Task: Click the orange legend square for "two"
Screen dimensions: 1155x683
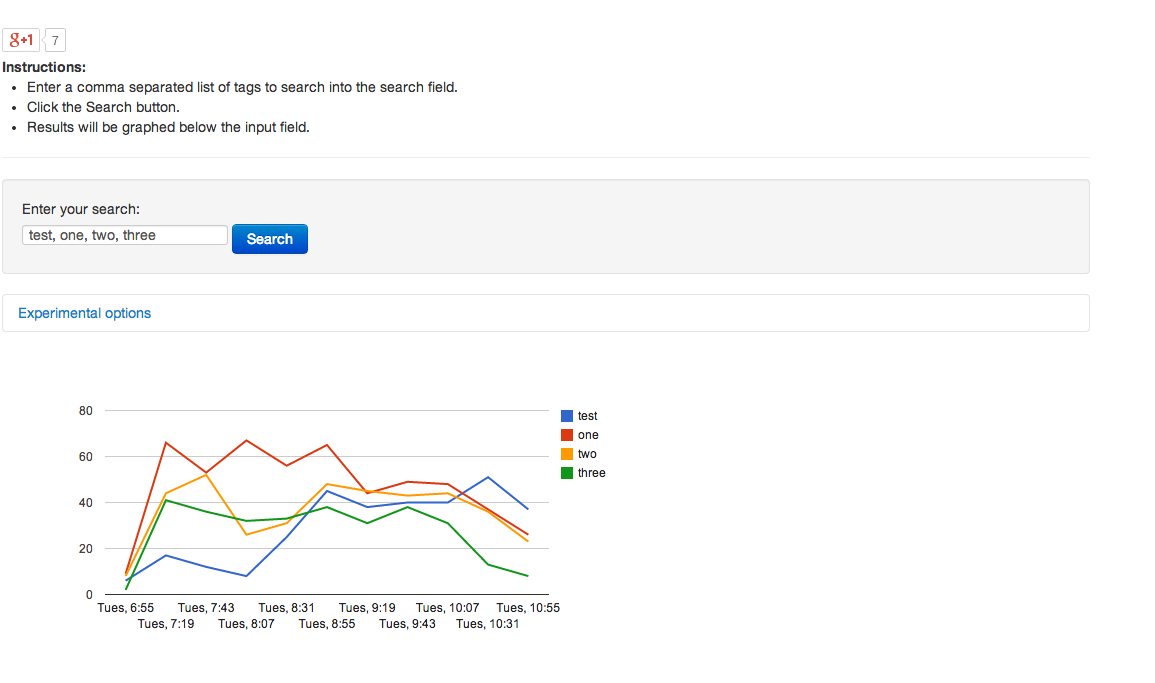Action: pyautogui.click(x=567, y=453)
